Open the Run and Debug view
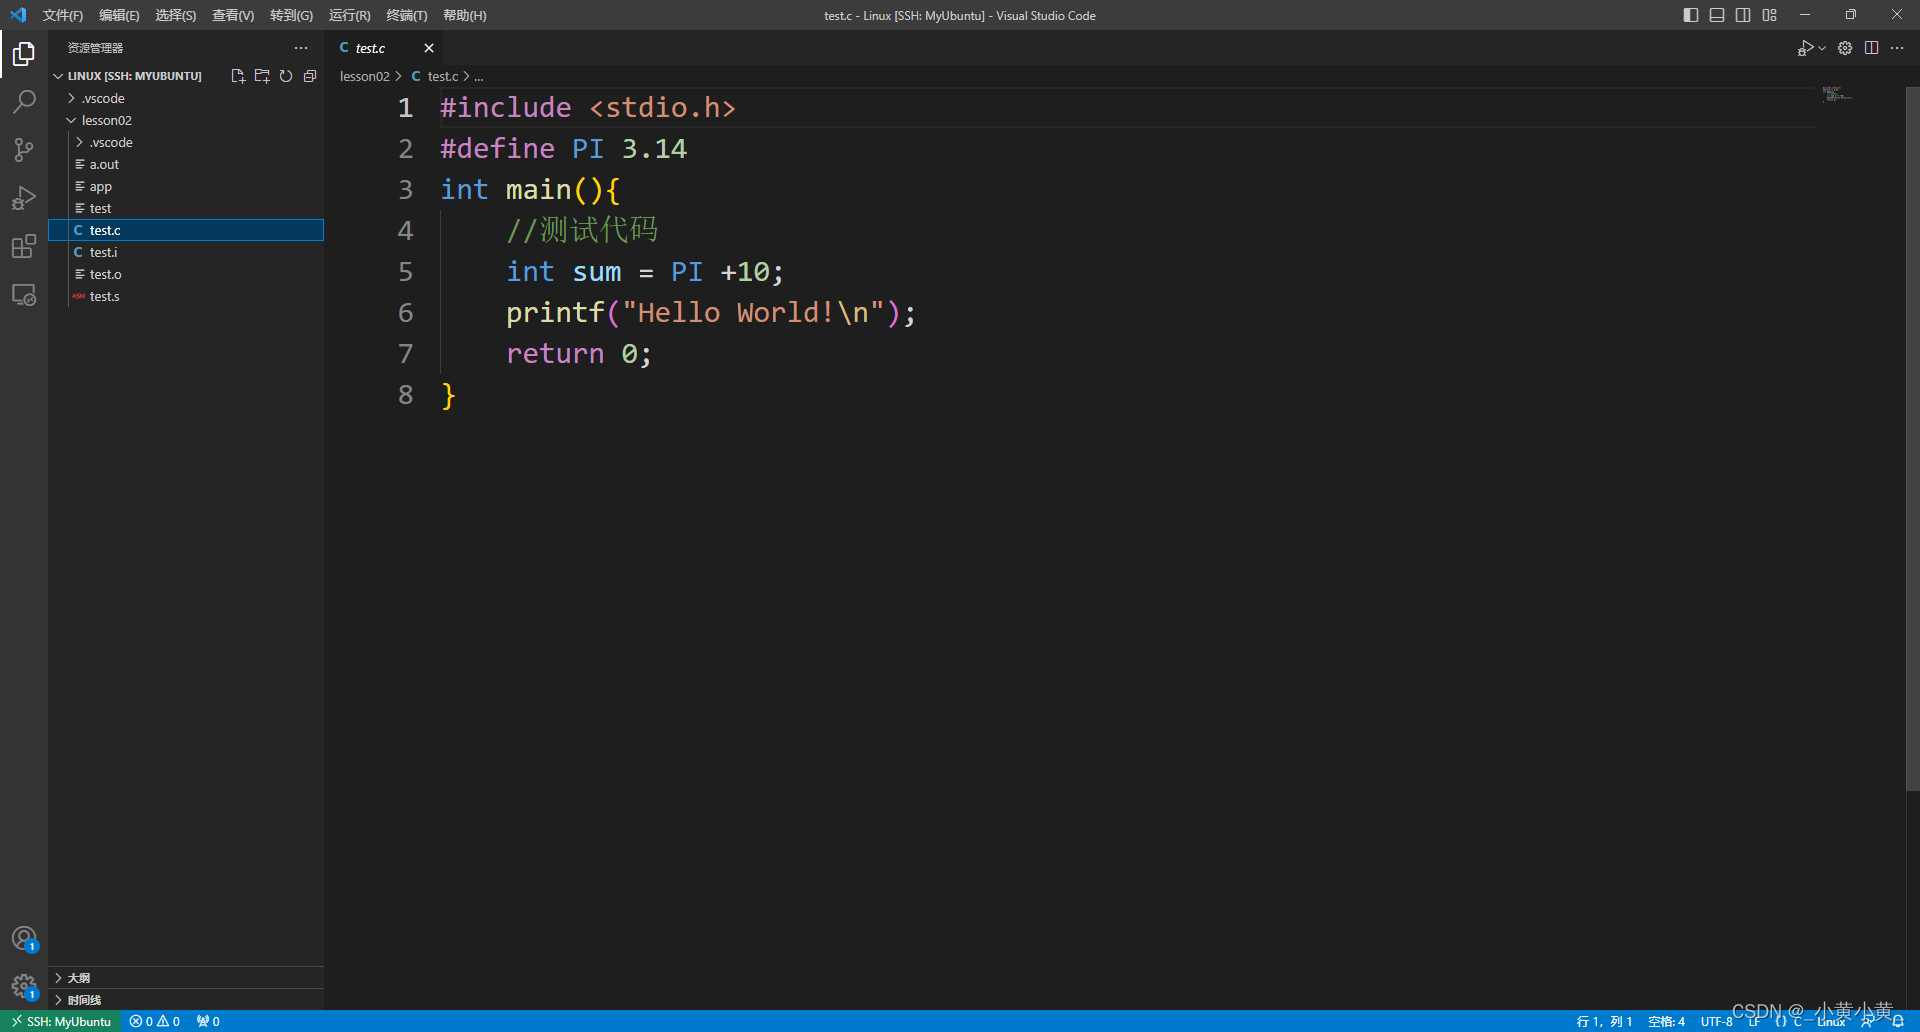This screenshot has width=1920, height=1032. click(x=24, y=198)
